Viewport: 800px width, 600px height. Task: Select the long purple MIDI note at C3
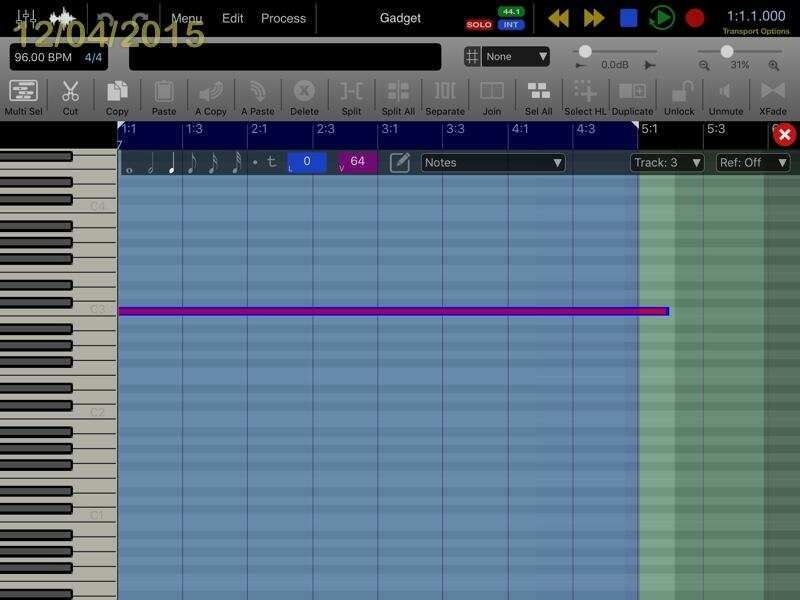coord(393,311)
